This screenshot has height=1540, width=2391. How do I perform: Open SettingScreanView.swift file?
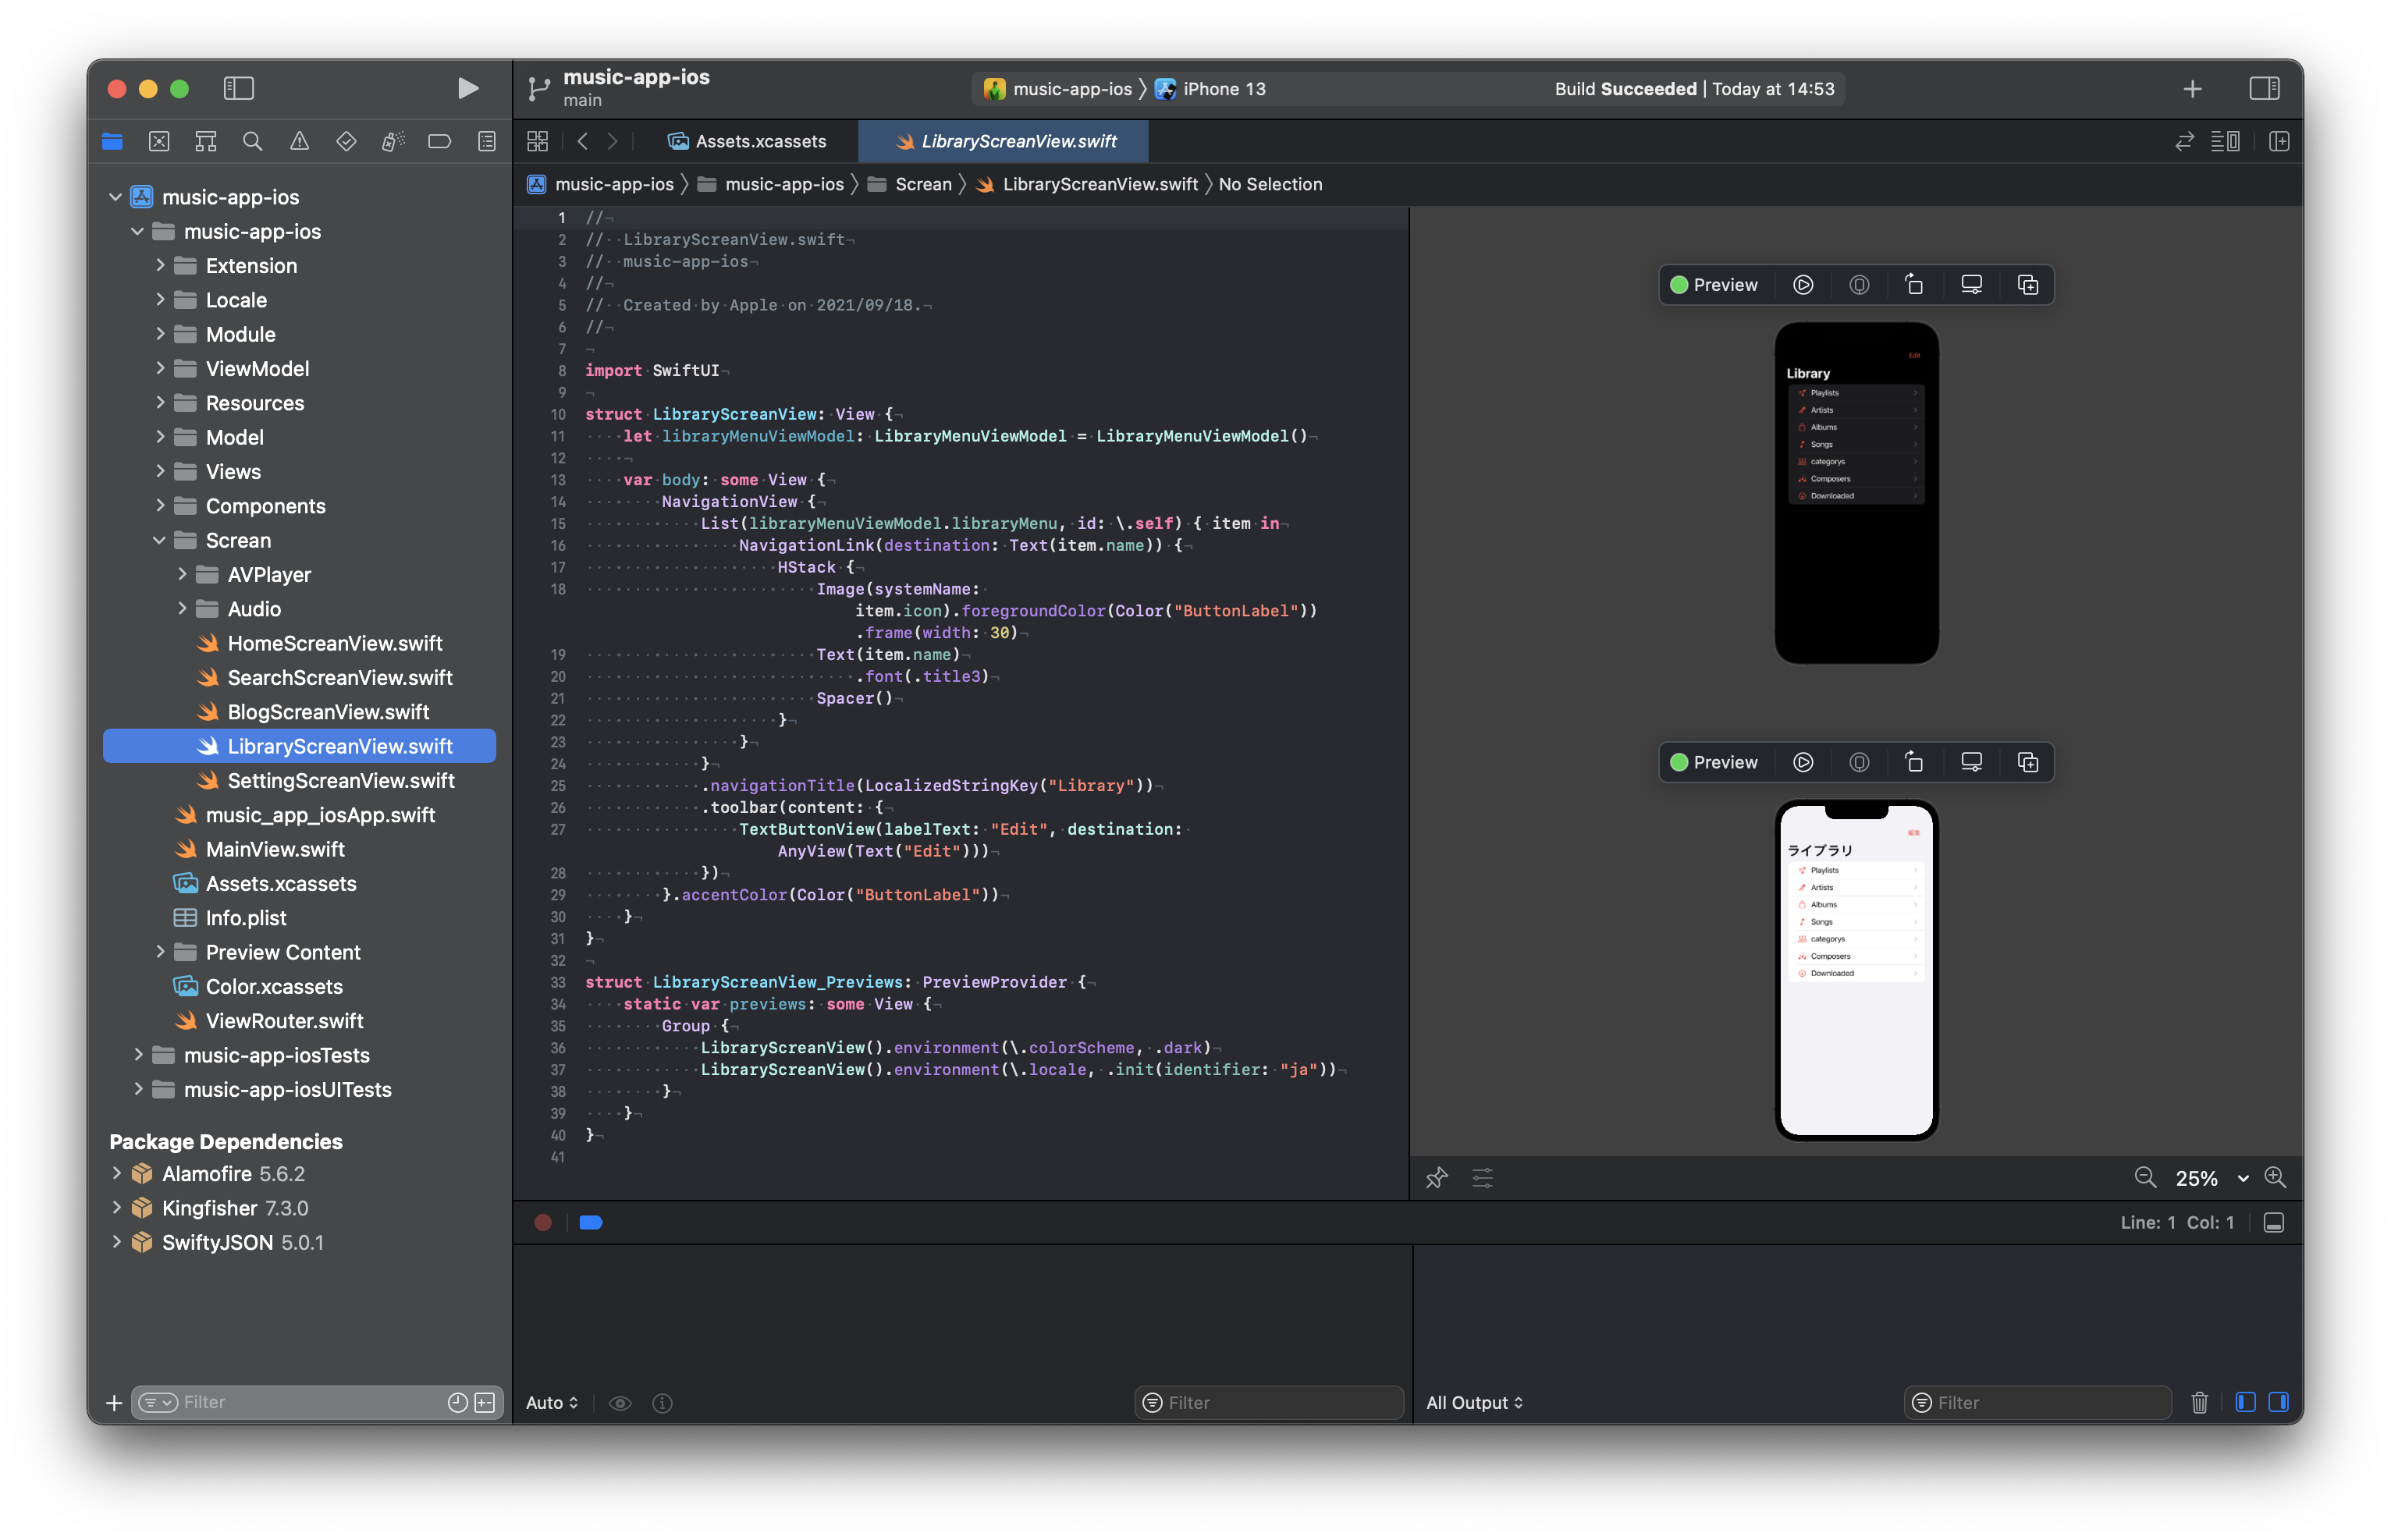[x=340, y=780]
